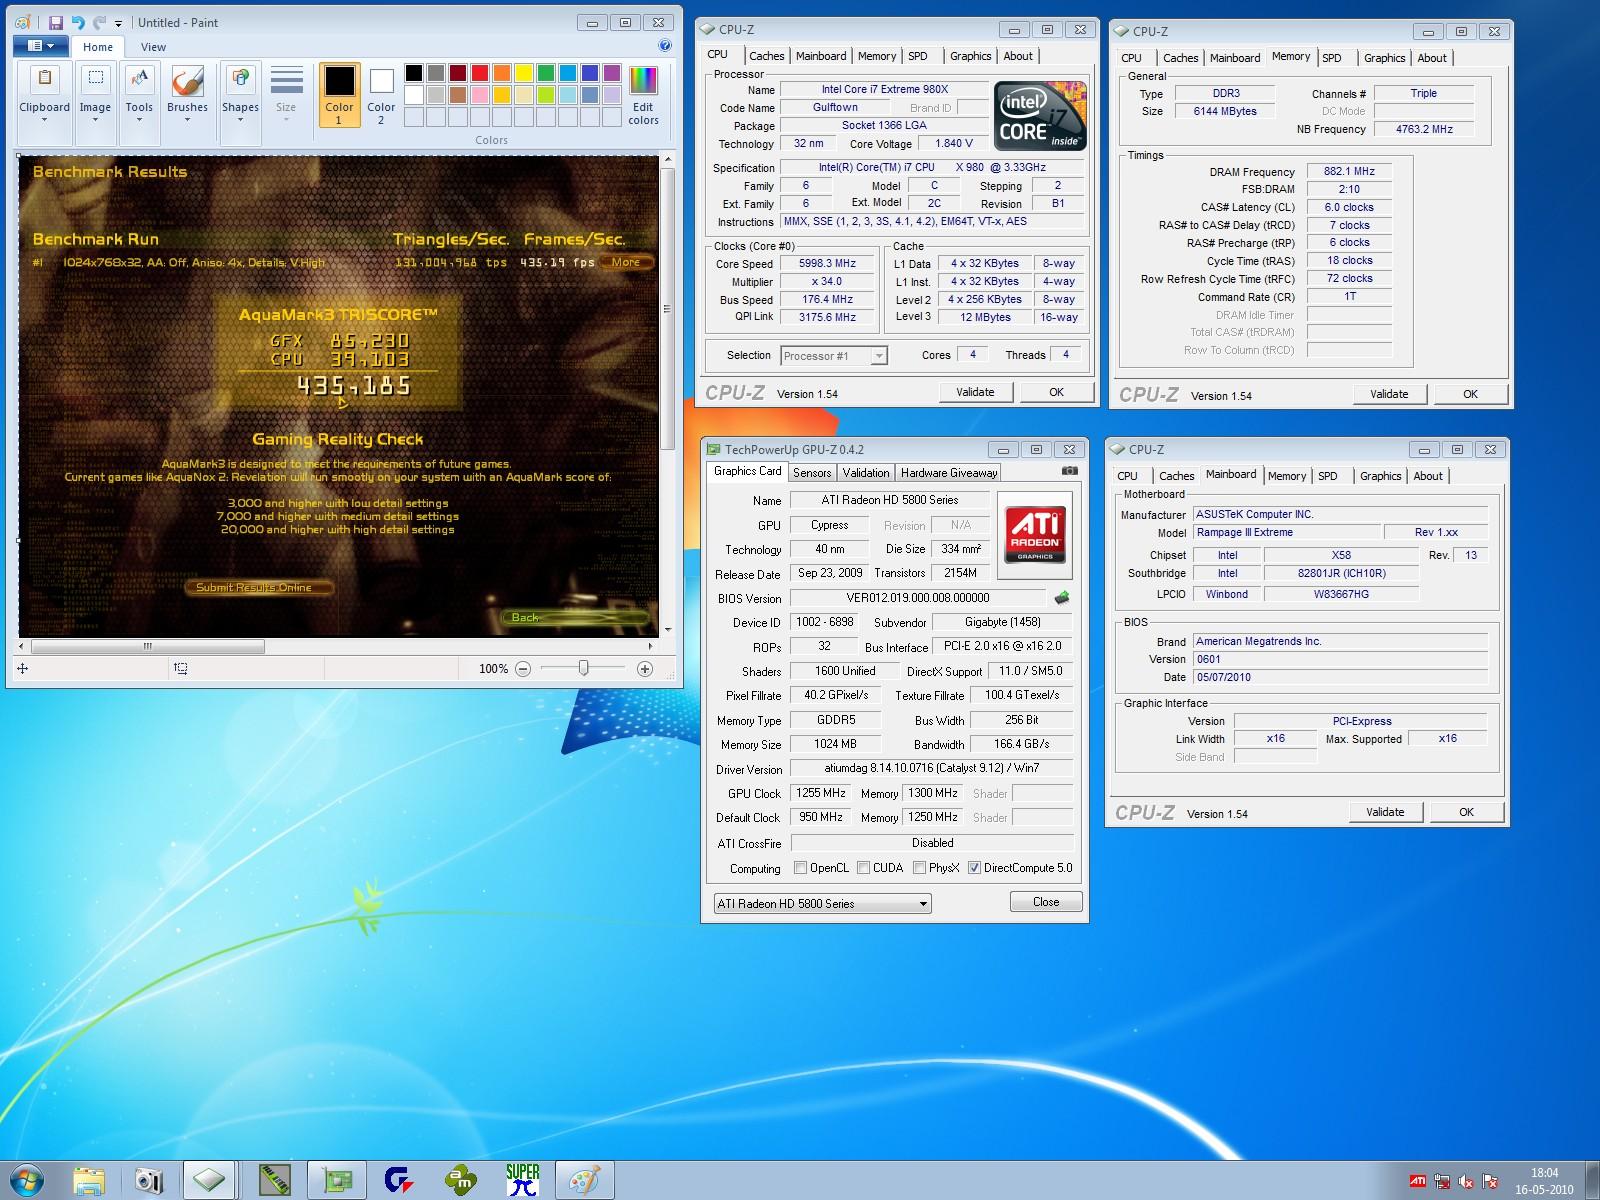Viewport: 1600px width, 1200px height.
Task: Click zoom in plus button in Paint
Action: pos(645,669)
